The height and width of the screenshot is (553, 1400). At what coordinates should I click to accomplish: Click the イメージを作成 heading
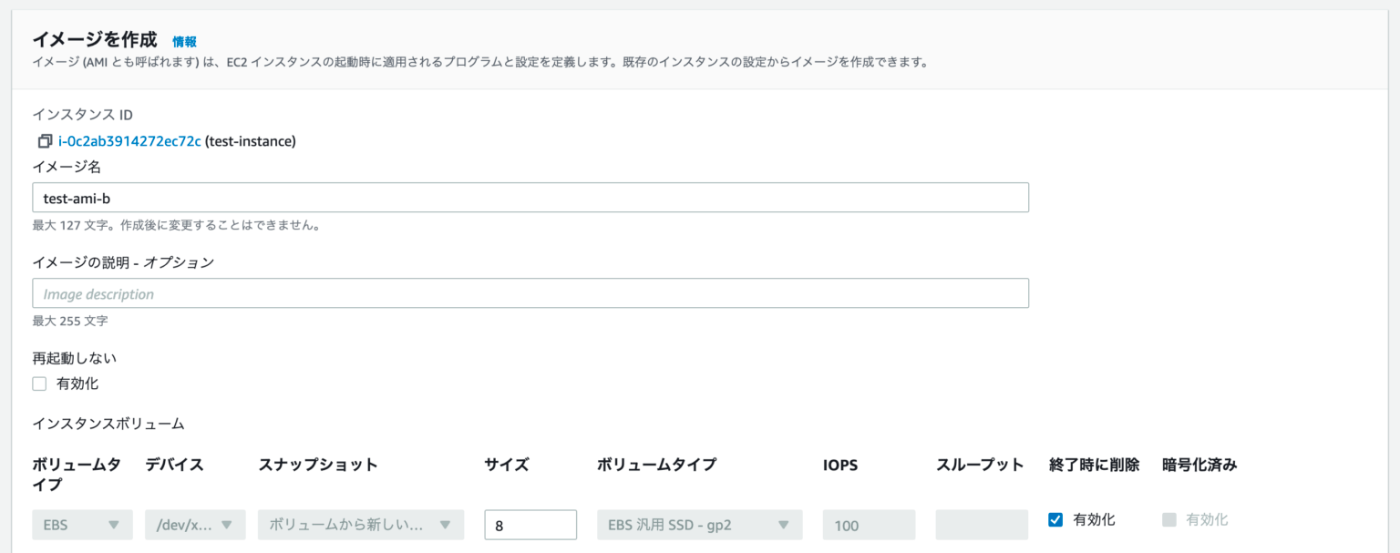point(95,40)
